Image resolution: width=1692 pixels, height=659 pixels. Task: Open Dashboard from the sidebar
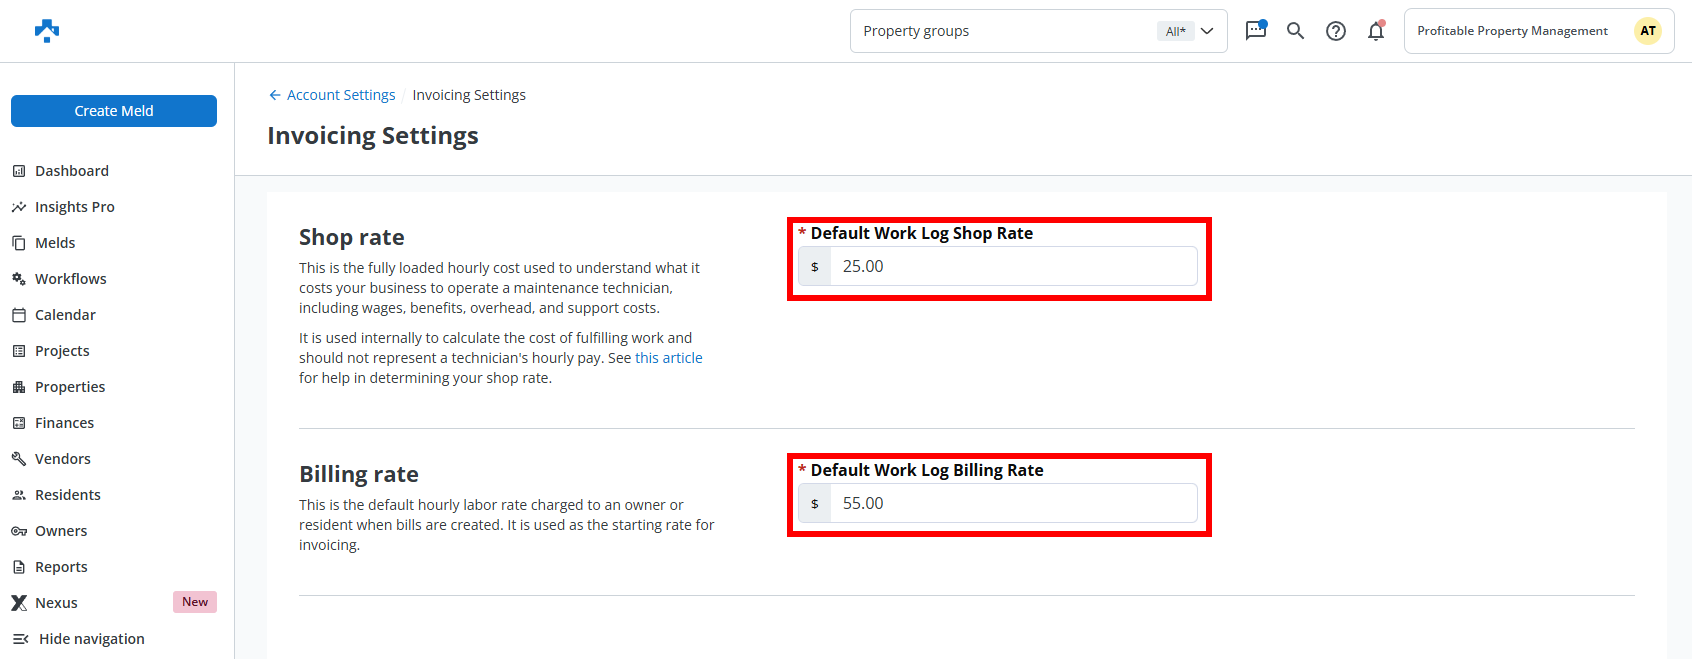point(71,171)
